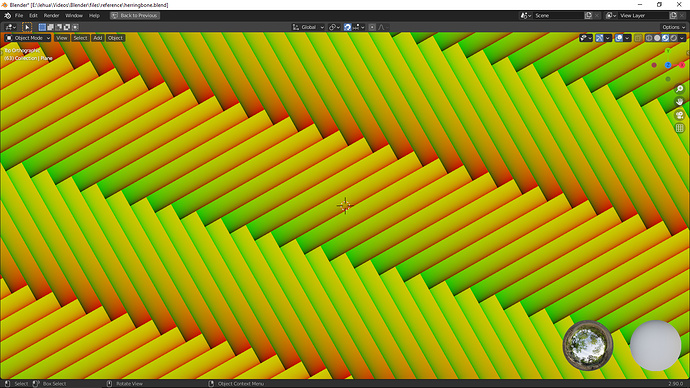690x388 pixels.
Task: Choose the Intersect selection mode icon
Action: pos(75,27)
